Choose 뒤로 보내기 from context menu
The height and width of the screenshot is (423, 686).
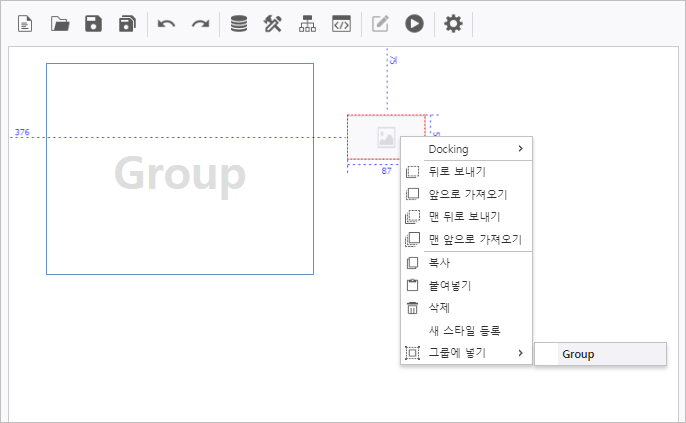click(x=457, y=171)
